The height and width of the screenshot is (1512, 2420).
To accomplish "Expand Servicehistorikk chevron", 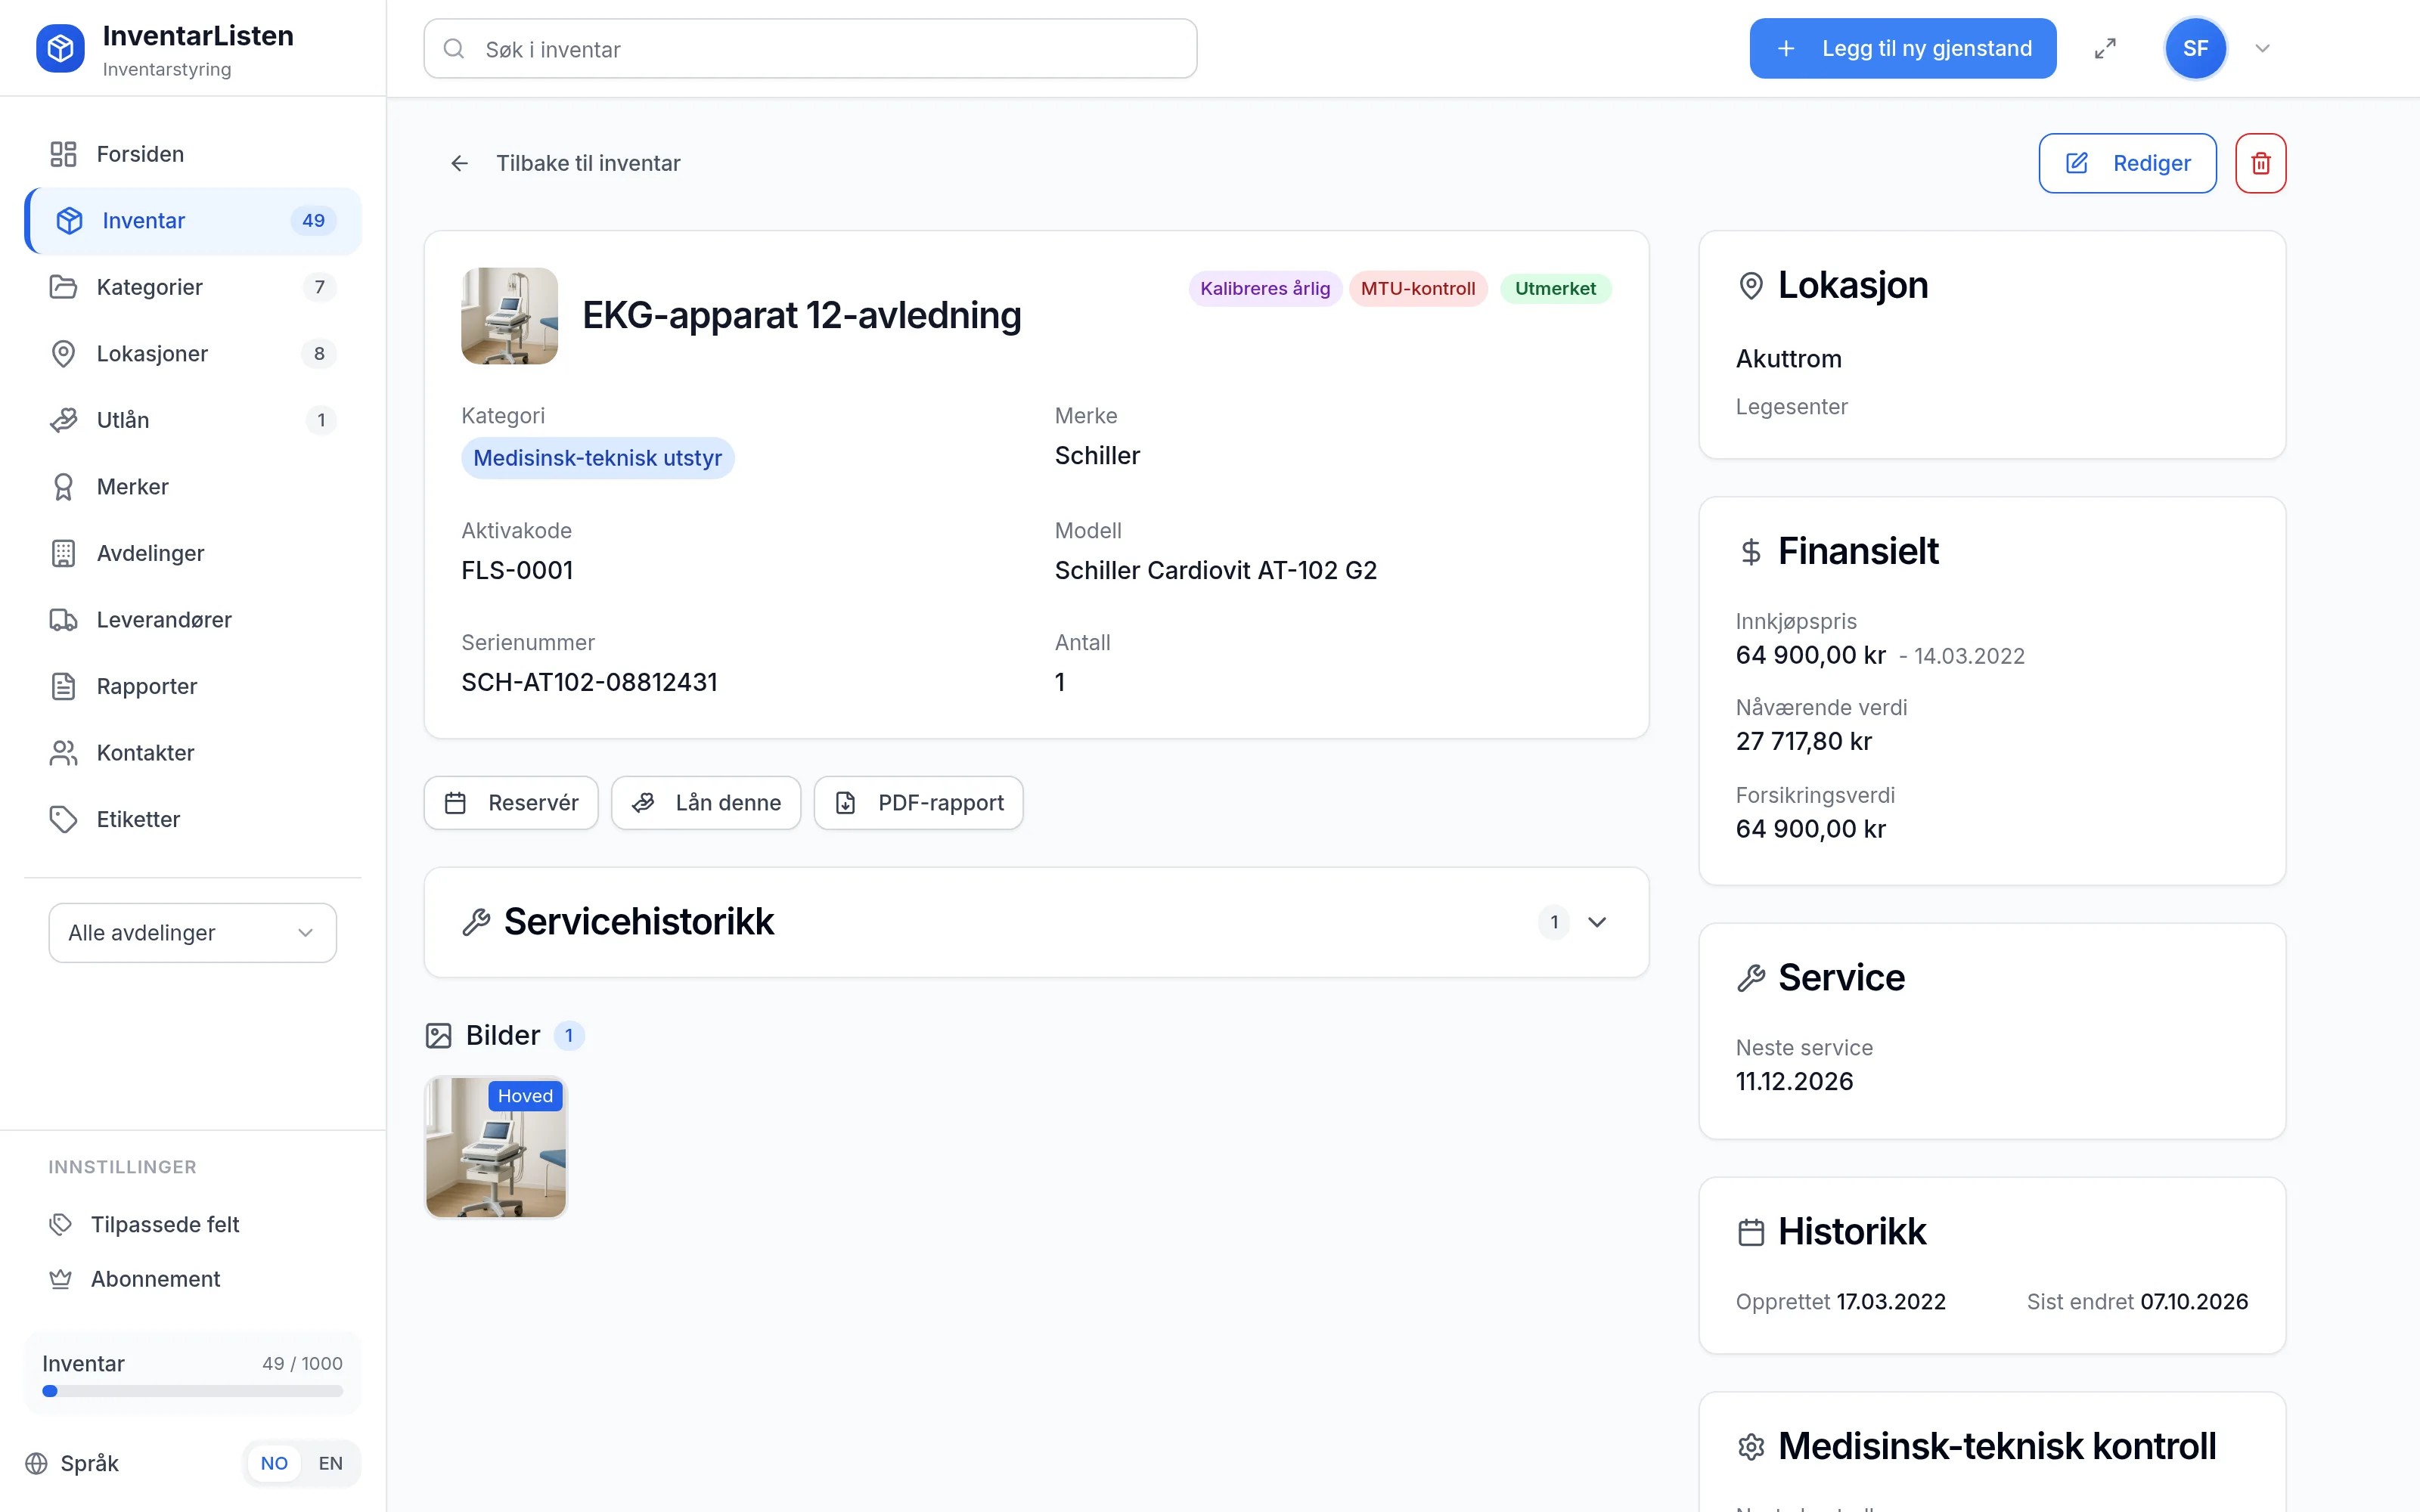I will (x=1597, y=922).
